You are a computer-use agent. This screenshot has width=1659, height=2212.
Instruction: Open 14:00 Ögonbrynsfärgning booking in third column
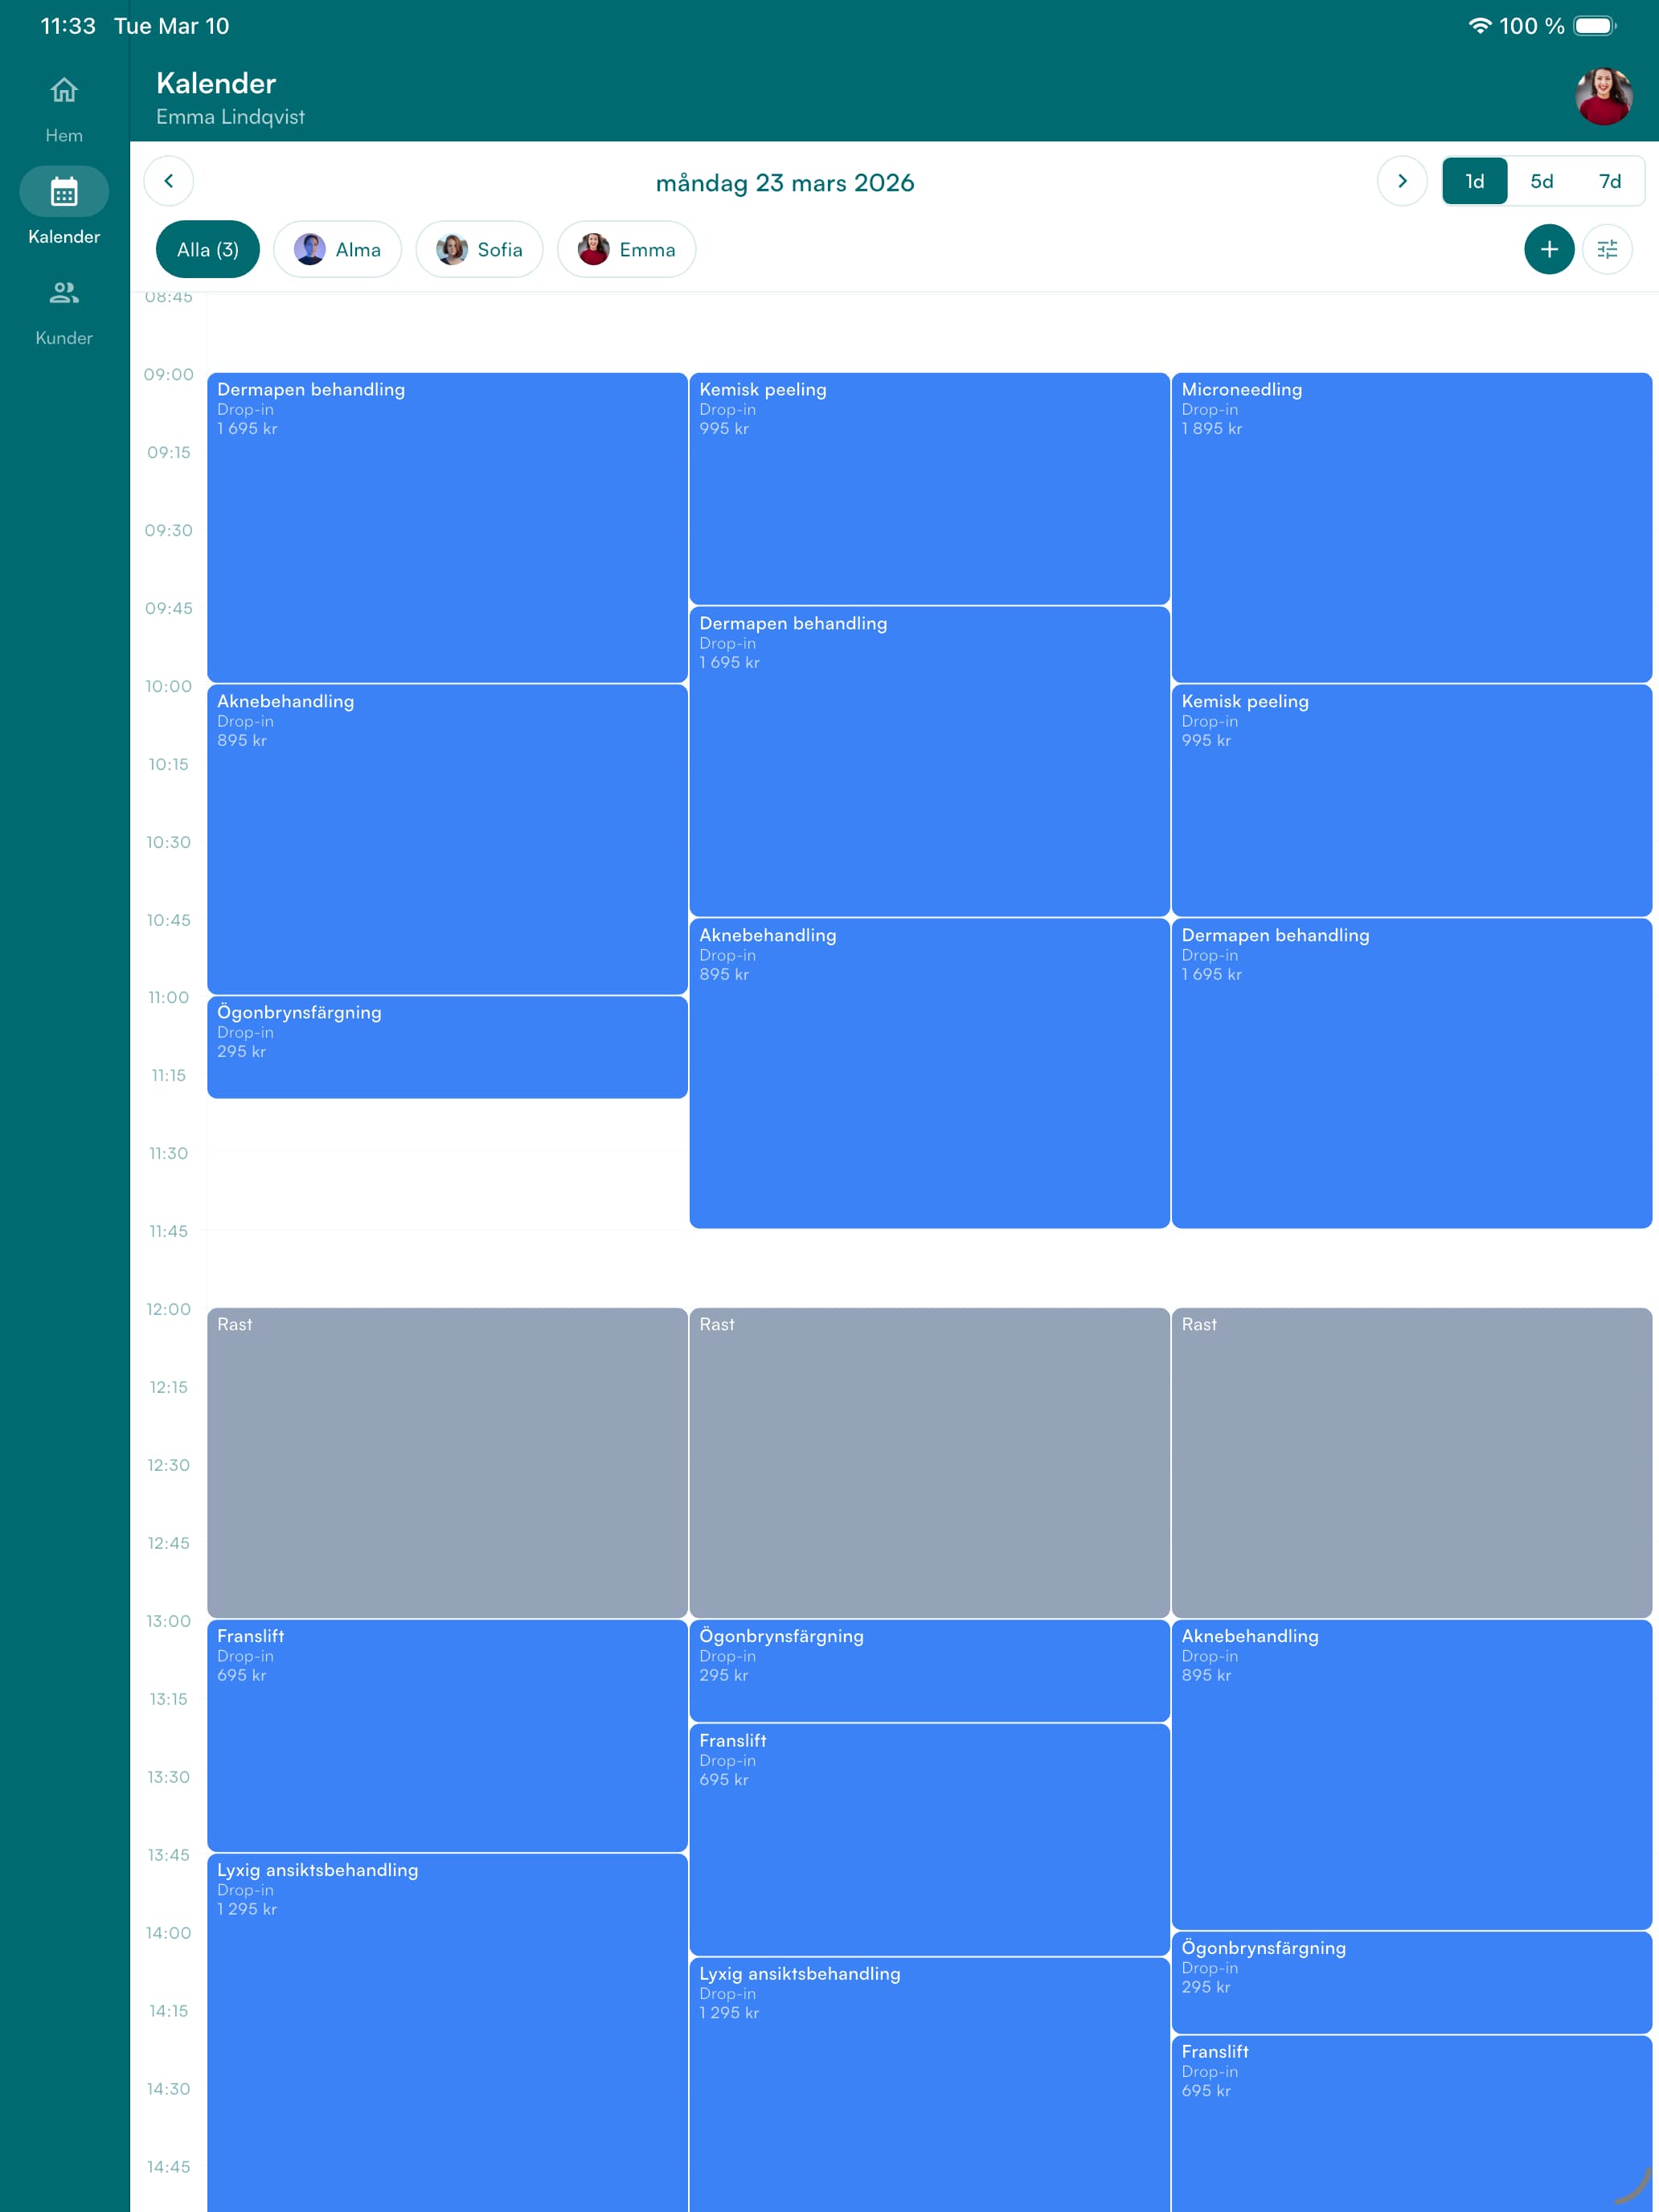tap(1411, 1983)
